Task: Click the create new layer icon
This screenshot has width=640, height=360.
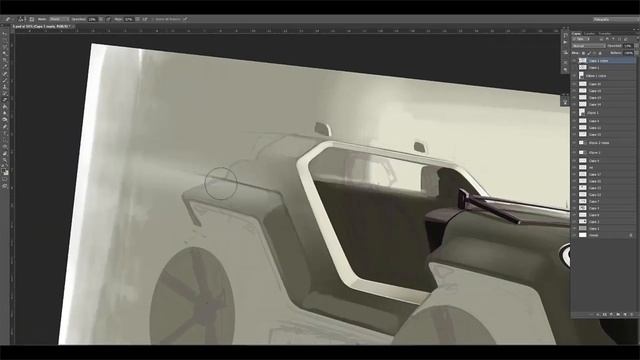Action: pyautogui.click(x=624, y=314)
